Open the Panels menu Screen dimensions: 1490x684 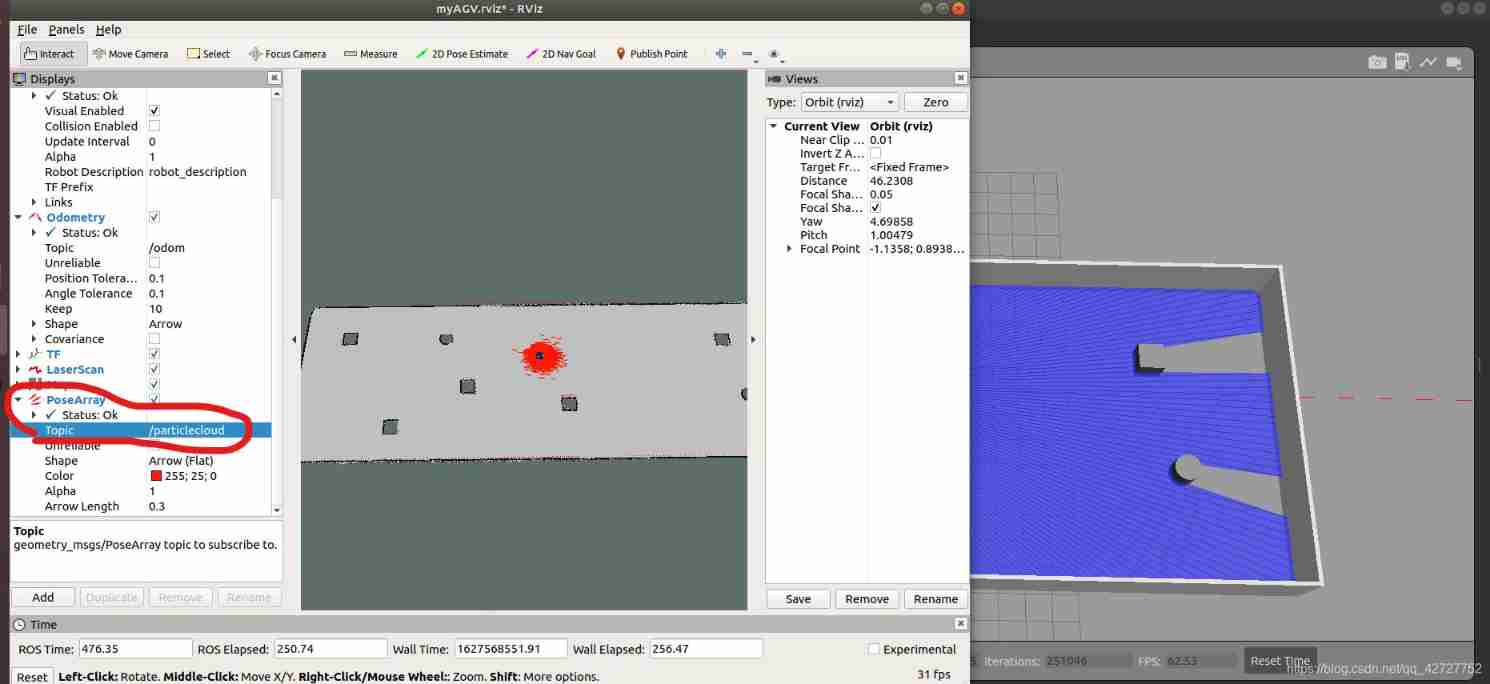click(66, 29)
